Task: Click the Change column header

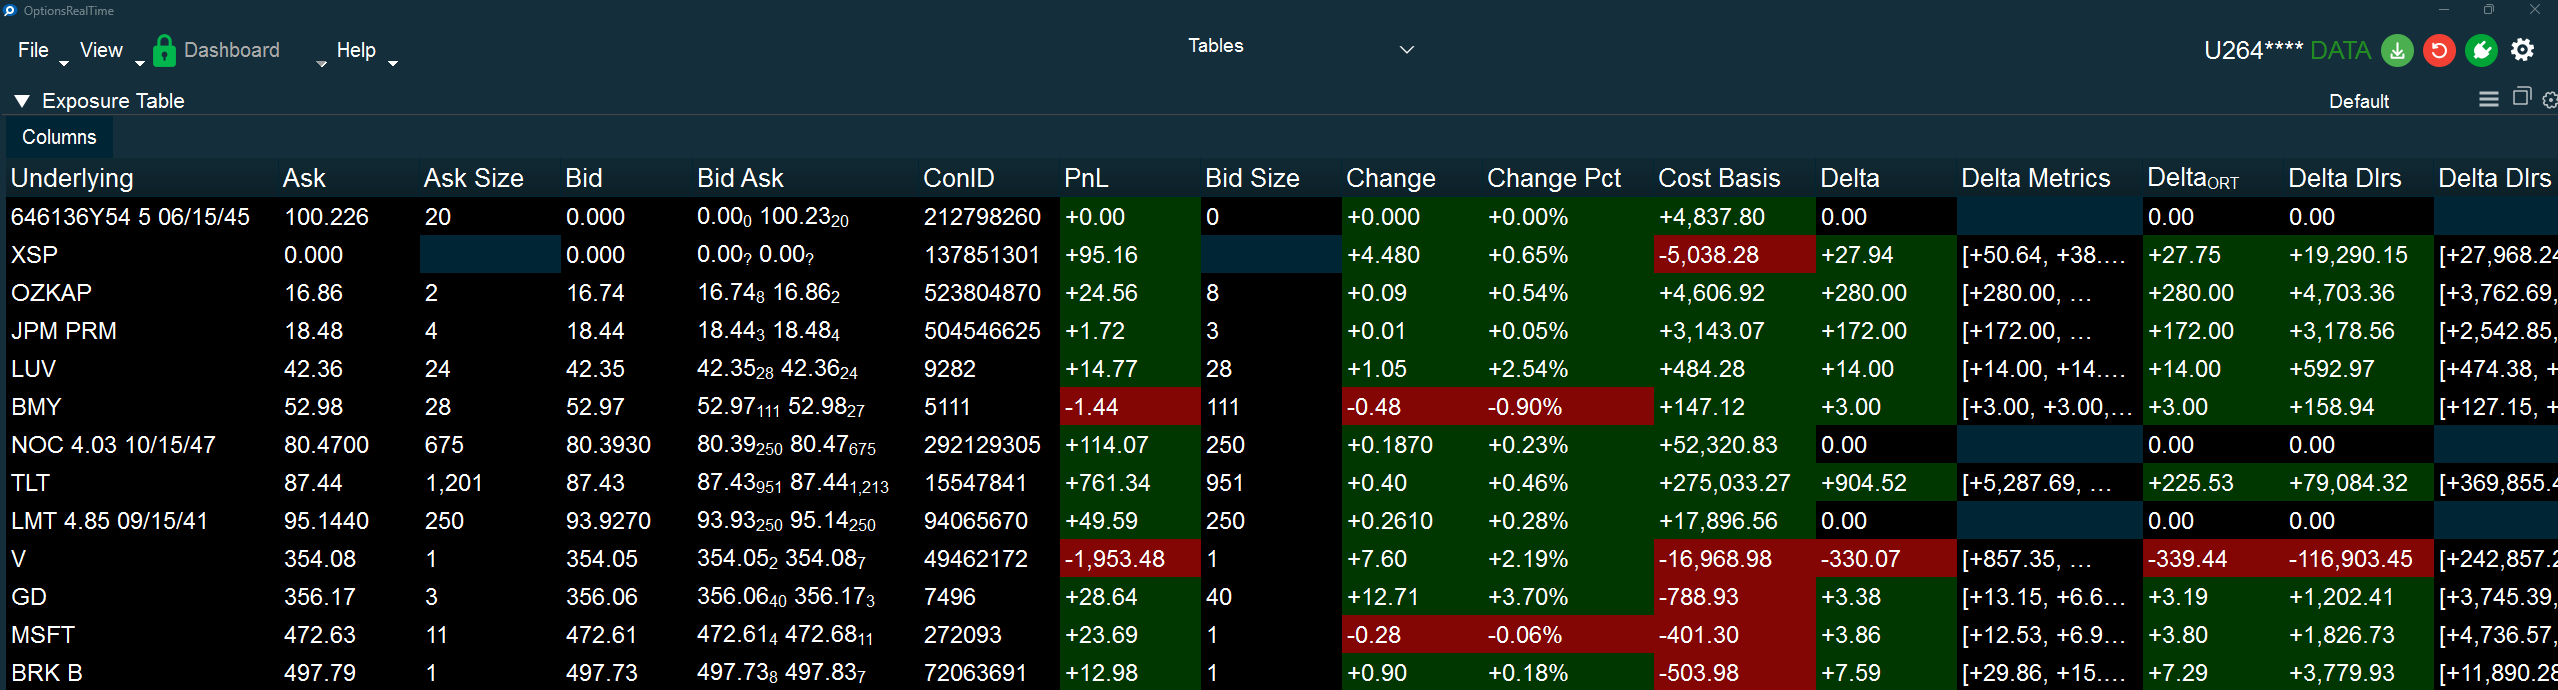Action: point(1391,178)
